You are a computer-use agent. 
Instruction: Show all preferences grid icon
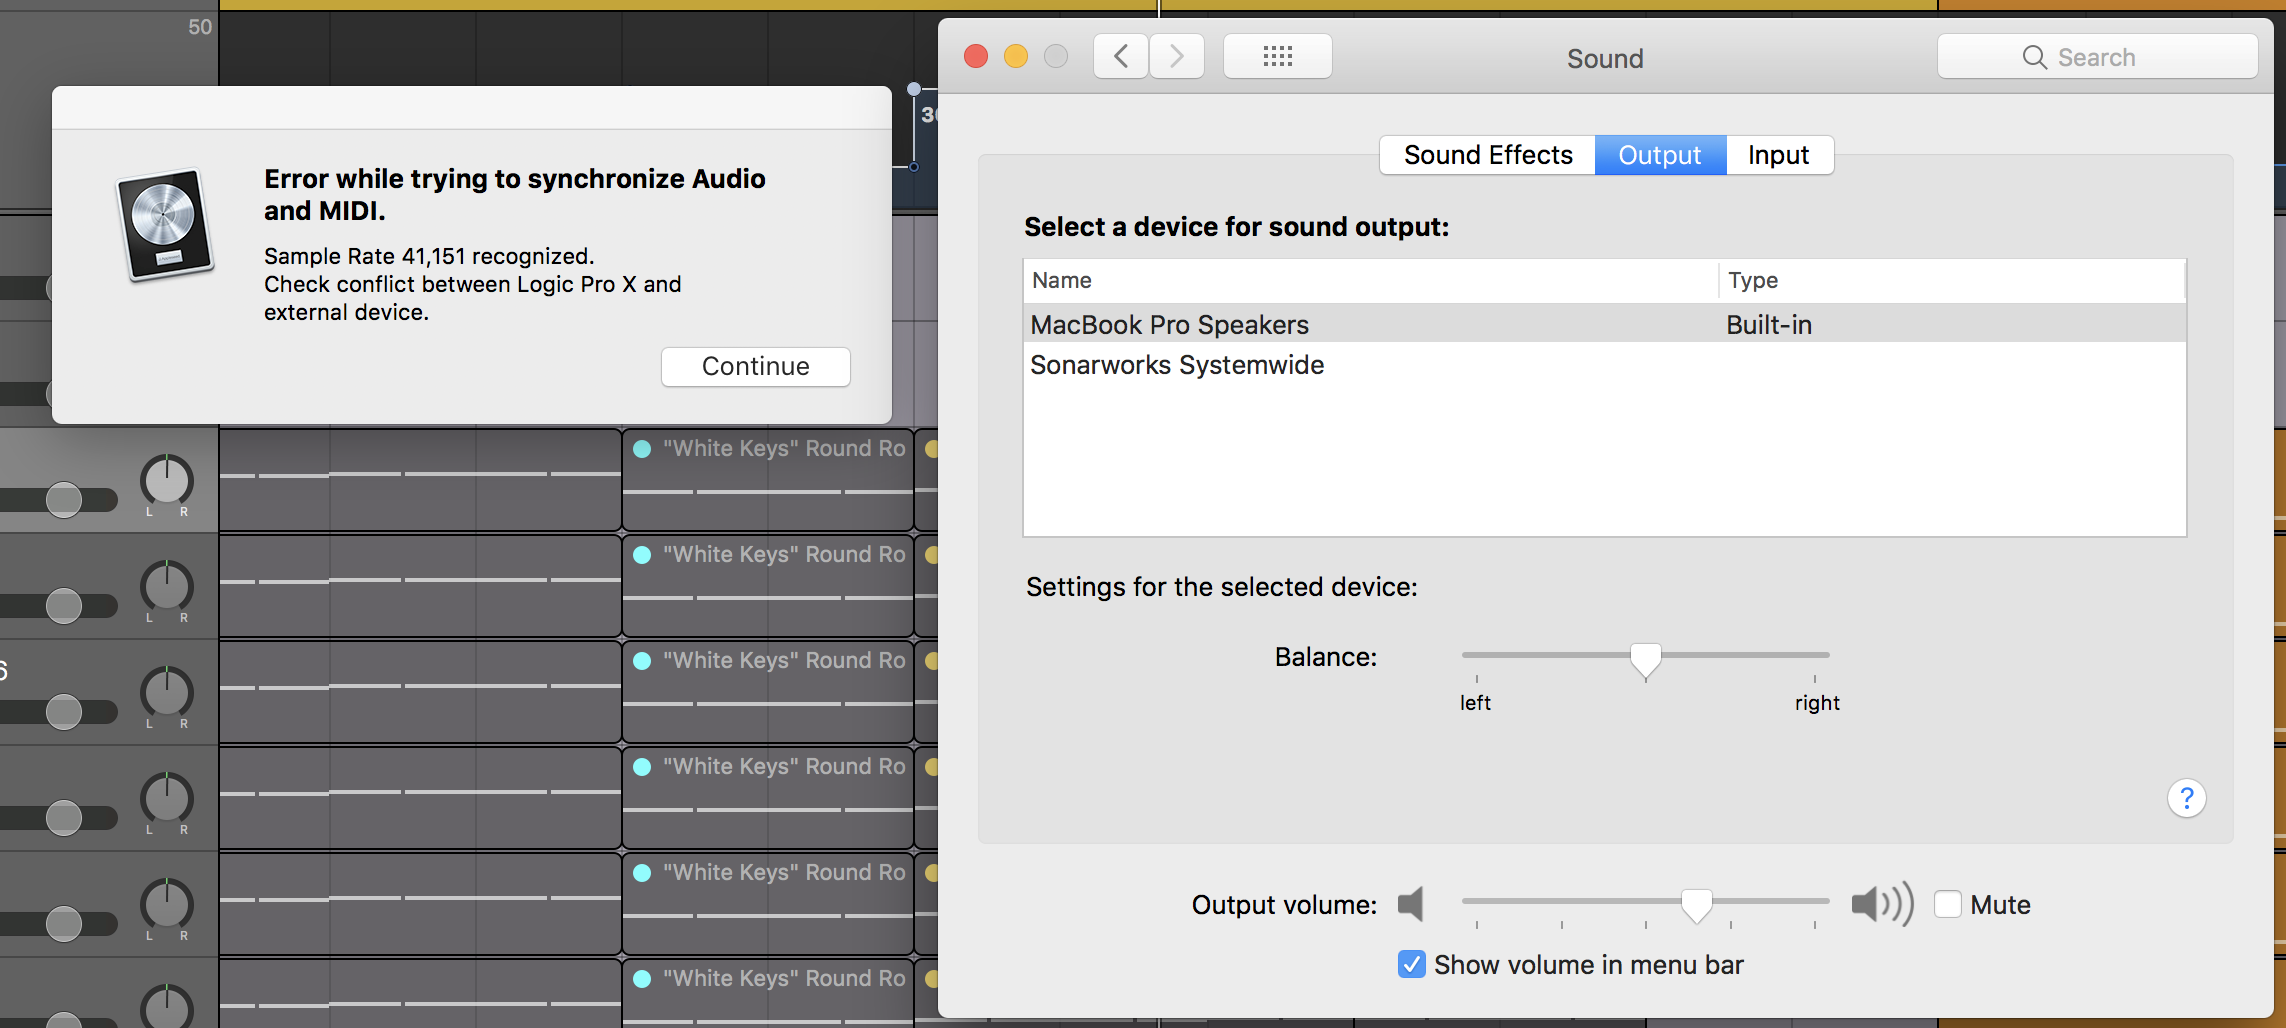(x=1277, y=57)
